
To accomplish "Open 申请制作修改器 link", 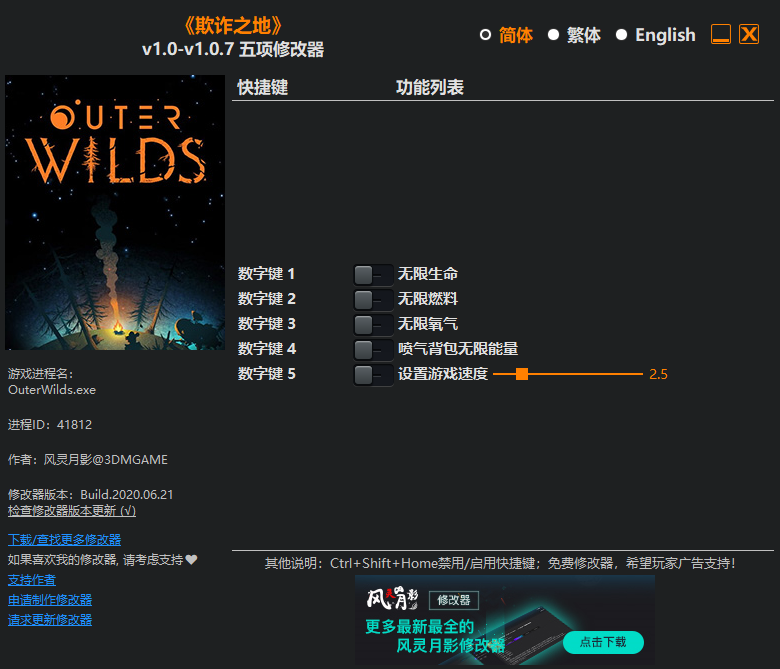I will point(50,600).
